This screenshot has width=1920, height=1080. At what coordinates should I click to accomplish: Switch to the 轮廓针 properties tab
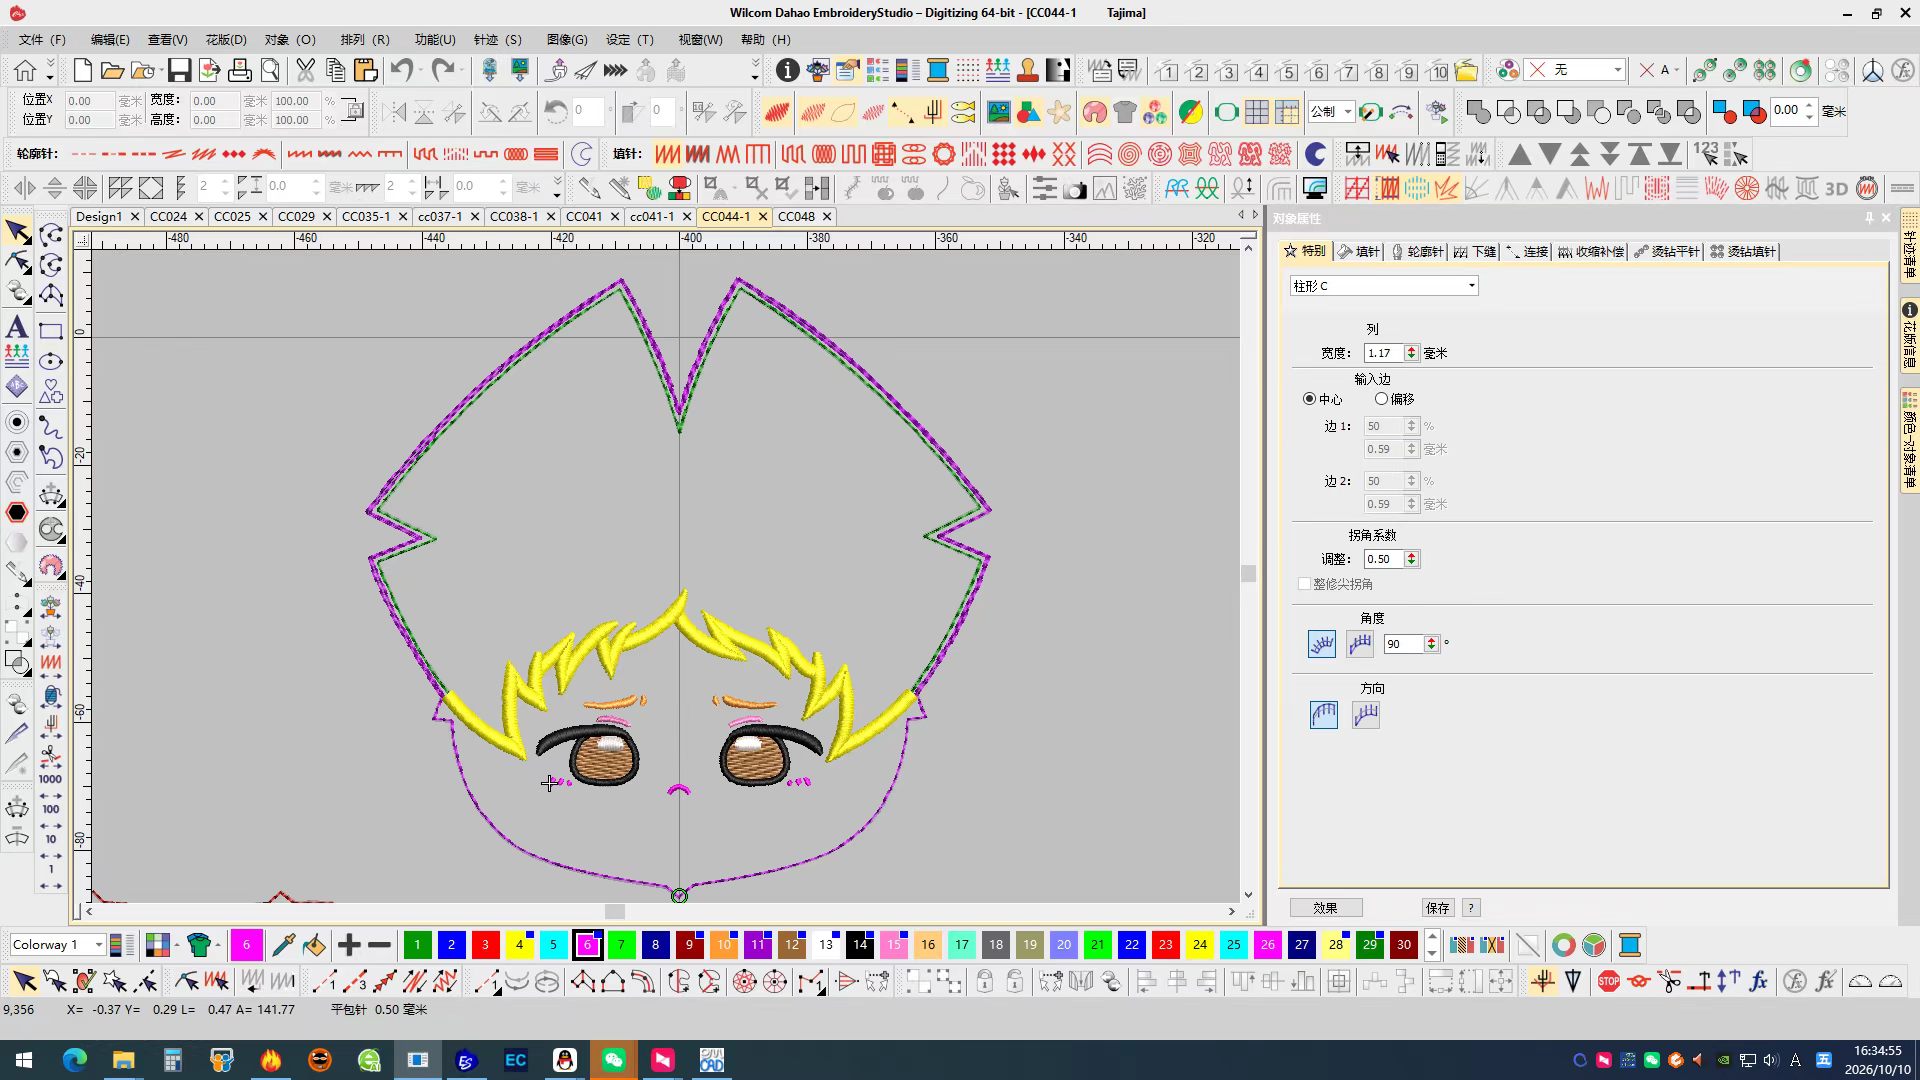coord(1417,251)
